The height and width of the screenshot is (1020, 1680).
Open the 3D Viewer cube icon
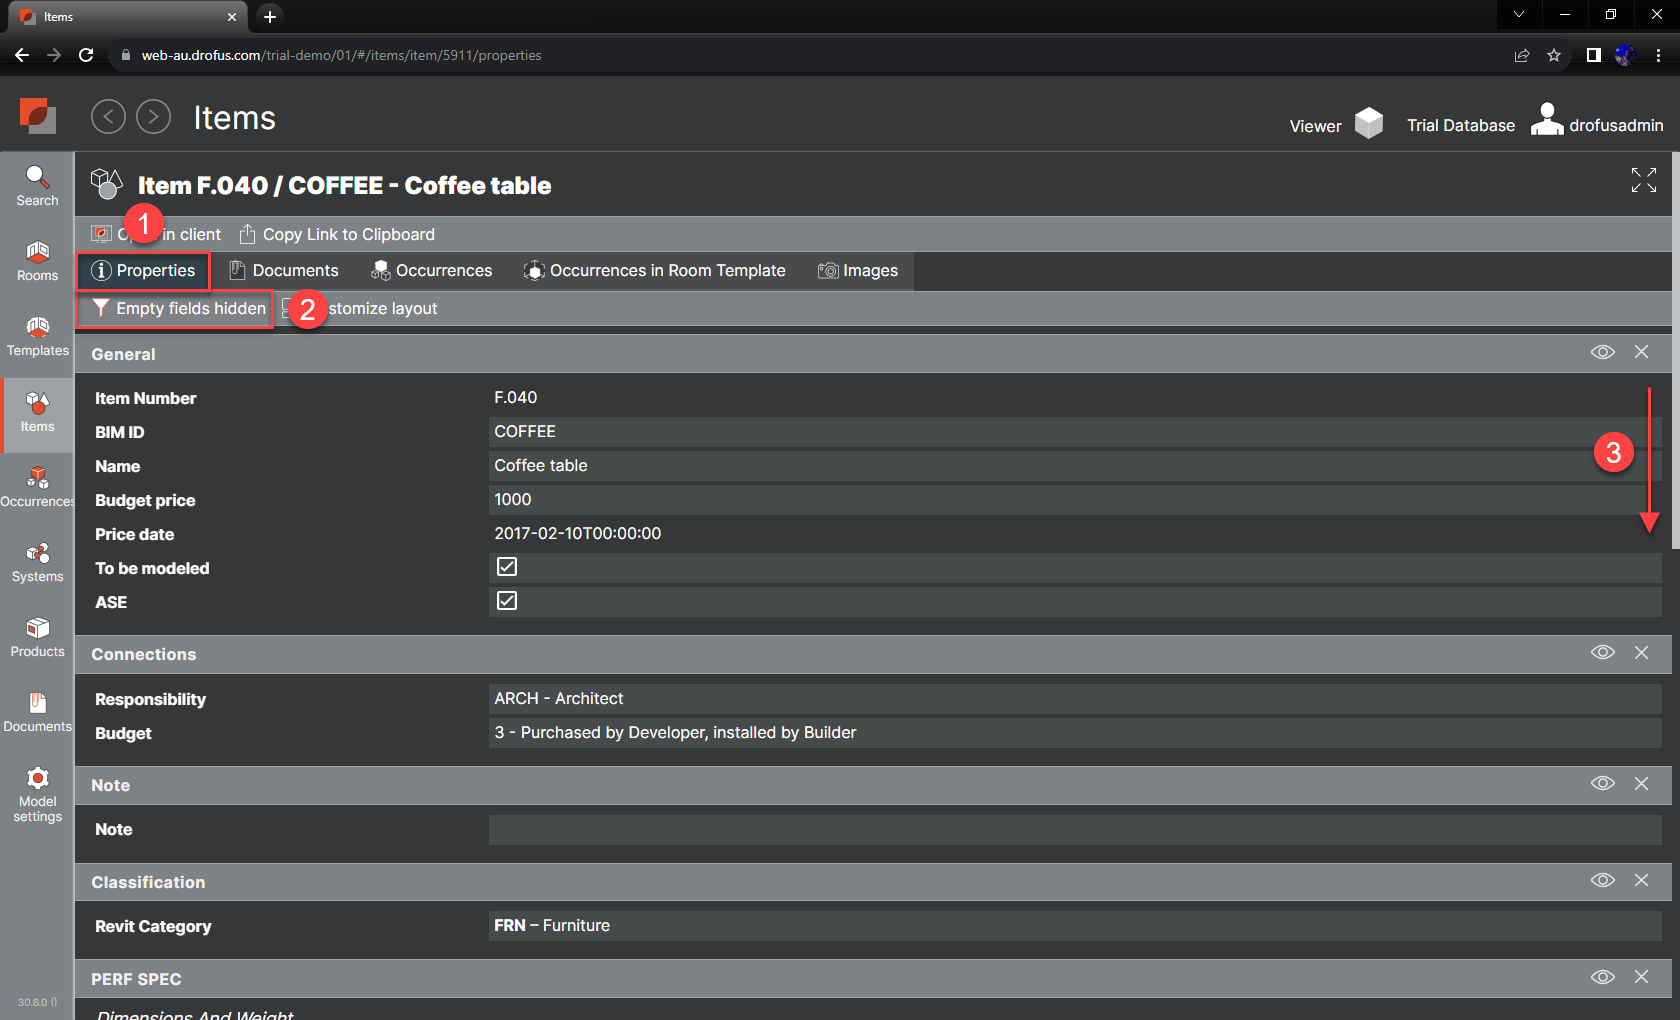pyautogui.click(x=1368, y=124)
